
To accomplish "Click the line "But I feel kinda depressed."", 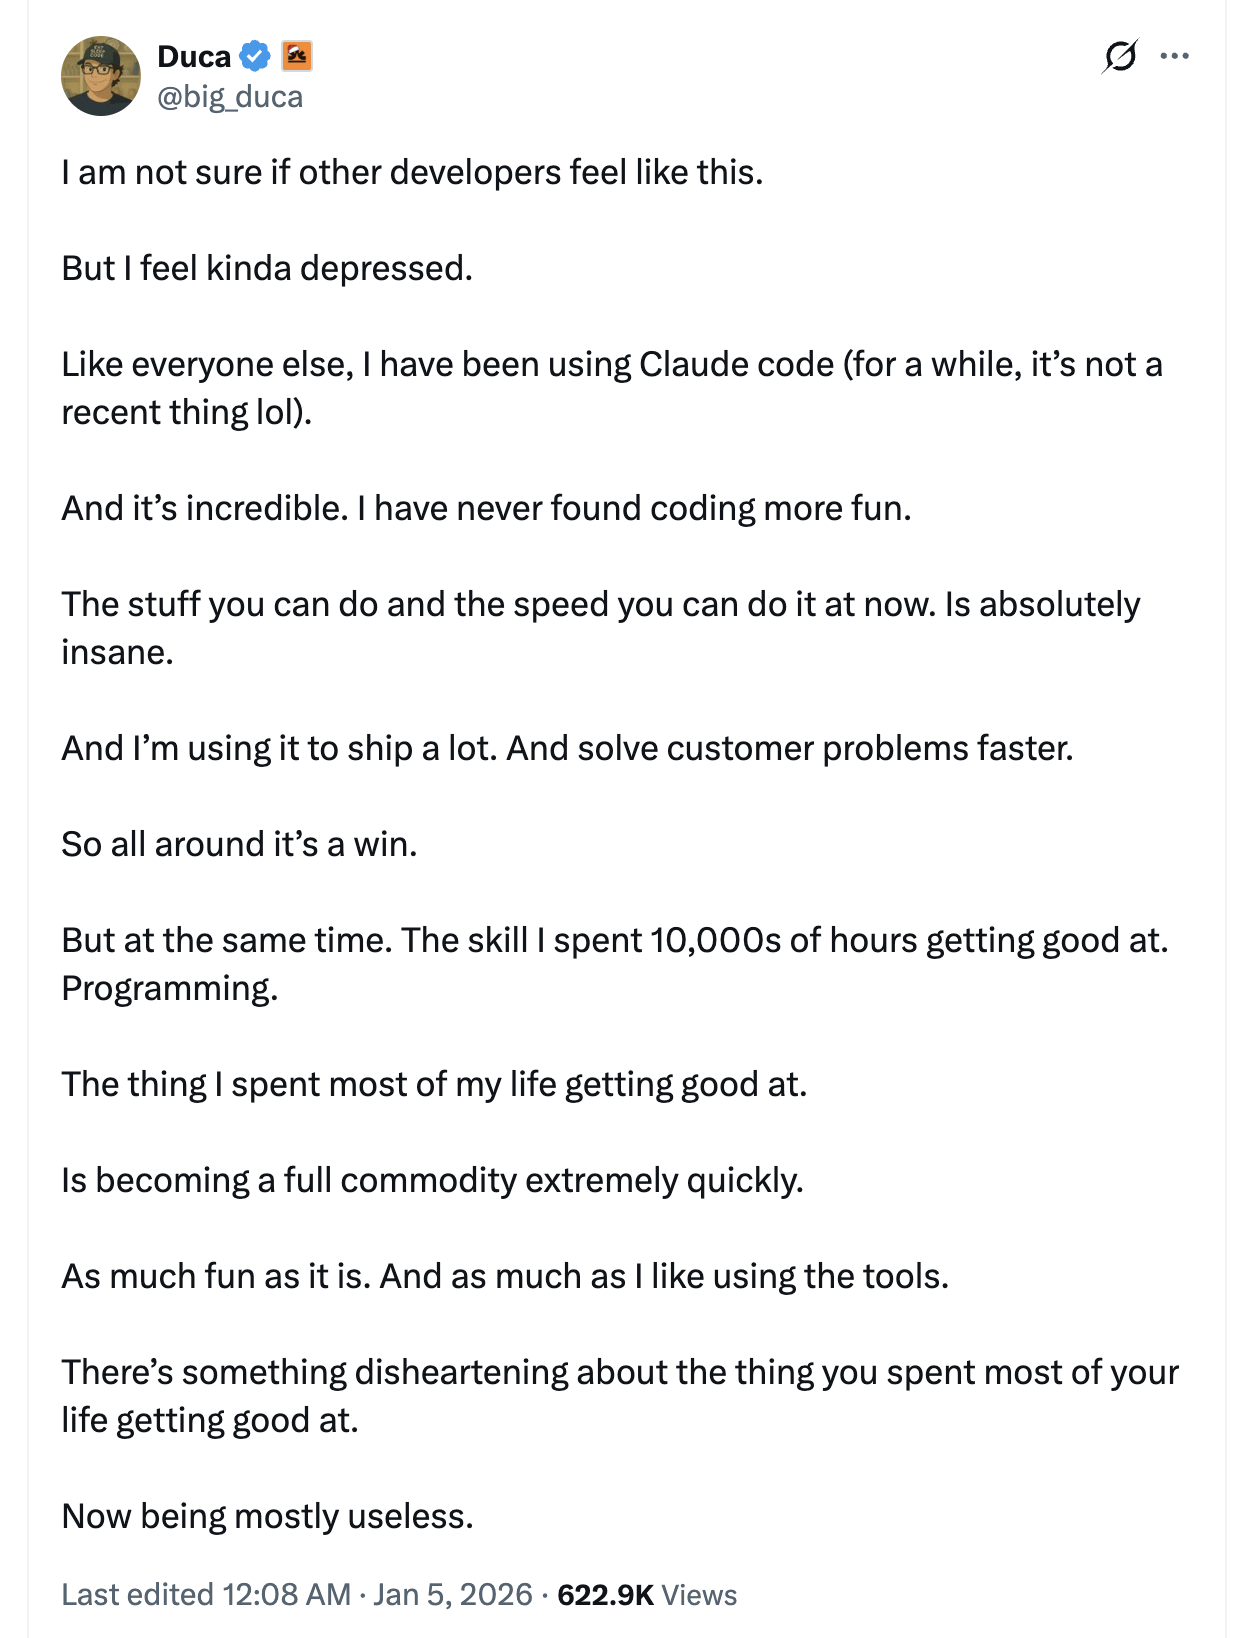I will (x=267, y=268).
